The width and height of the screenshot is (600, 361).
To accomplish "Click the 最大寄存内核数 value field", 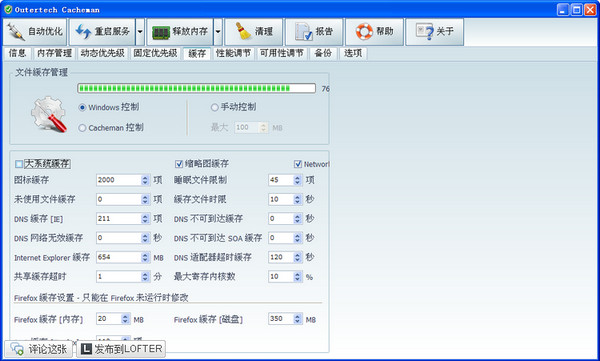I will 281,276.
